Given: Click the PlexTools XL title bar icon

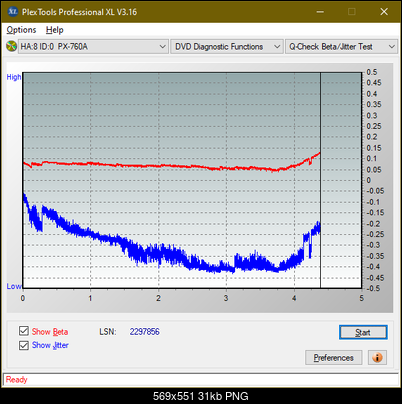Looking at the screenshot, I should point(13,12).
